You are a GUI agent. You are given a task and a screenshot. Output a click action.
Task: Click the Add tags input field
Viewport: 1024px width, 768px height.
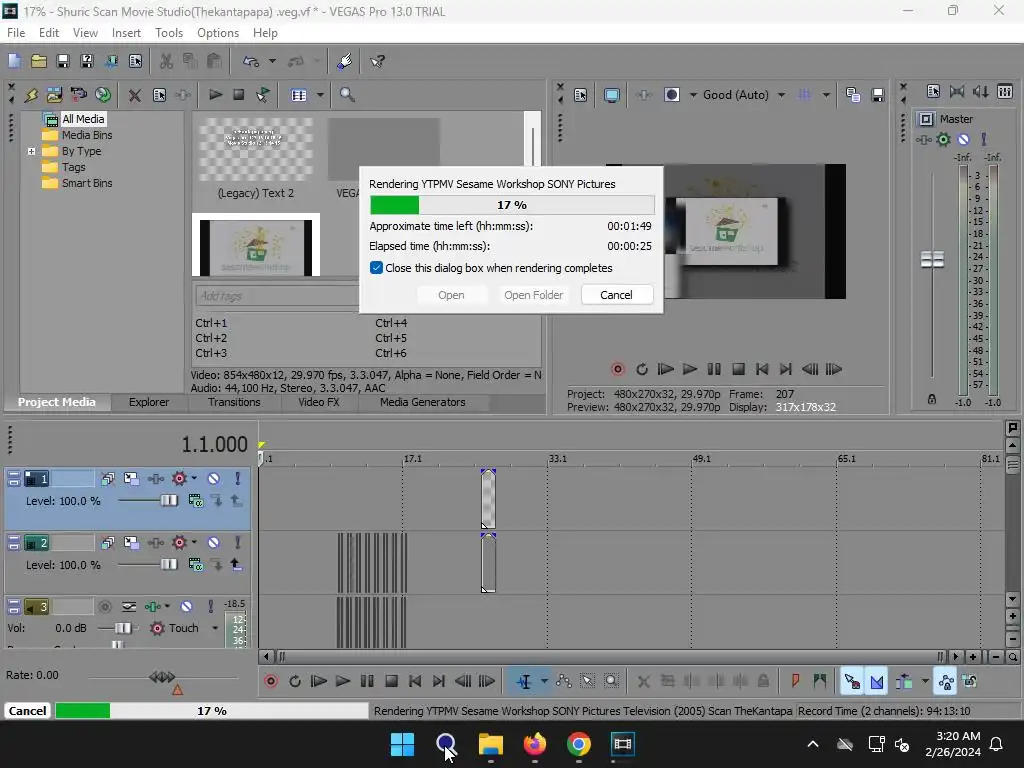click(x=277, y=296)
